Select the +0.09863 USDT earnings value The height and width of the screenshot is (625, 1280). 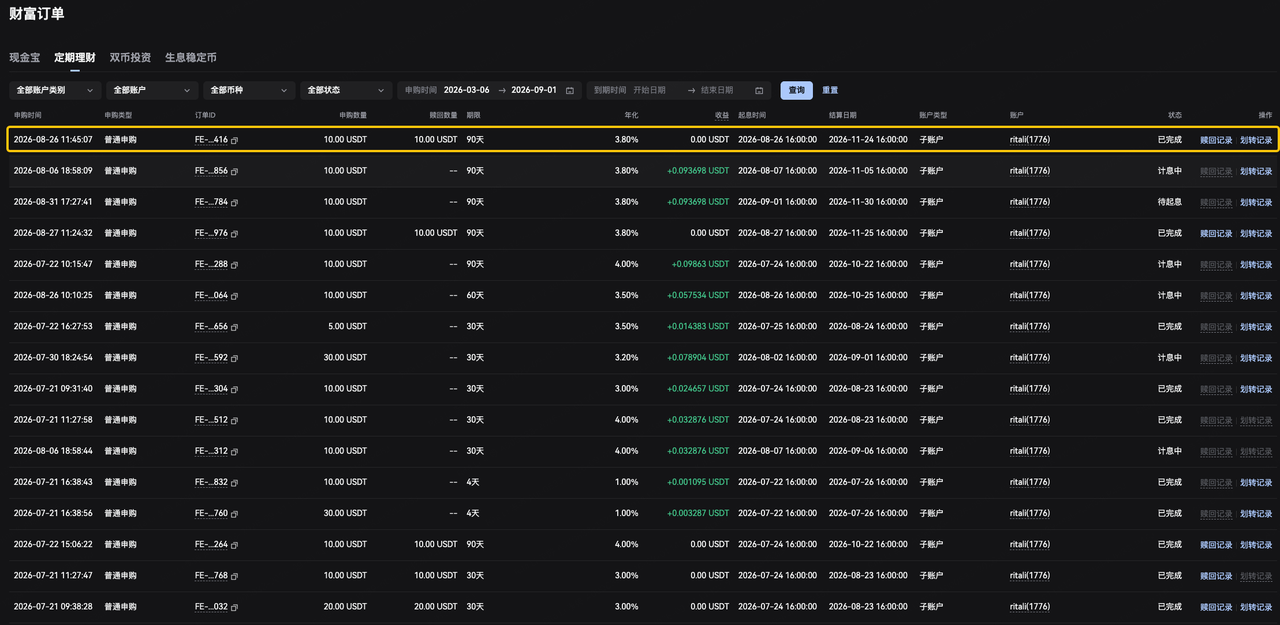700,265
